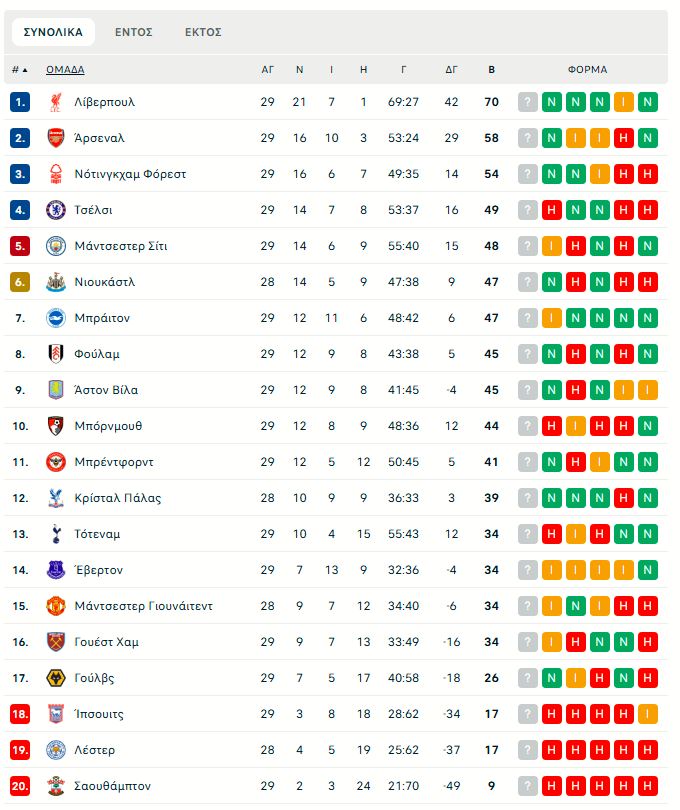This screenshot has width=680, height=810.
Task: Sort standings by the ΟΜΑΔΑ column header
Action: tap(65, 70)
